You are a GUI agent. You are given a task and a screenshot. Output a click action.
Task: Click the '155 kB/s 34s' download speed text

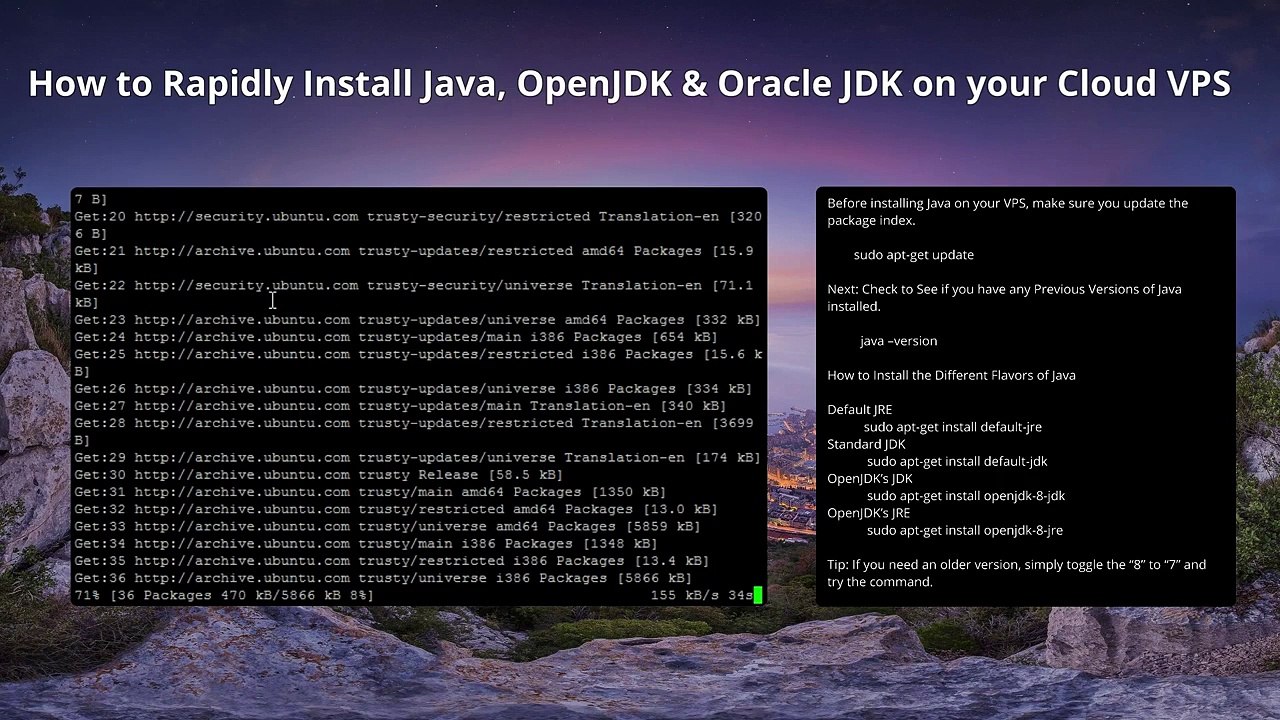701,595
